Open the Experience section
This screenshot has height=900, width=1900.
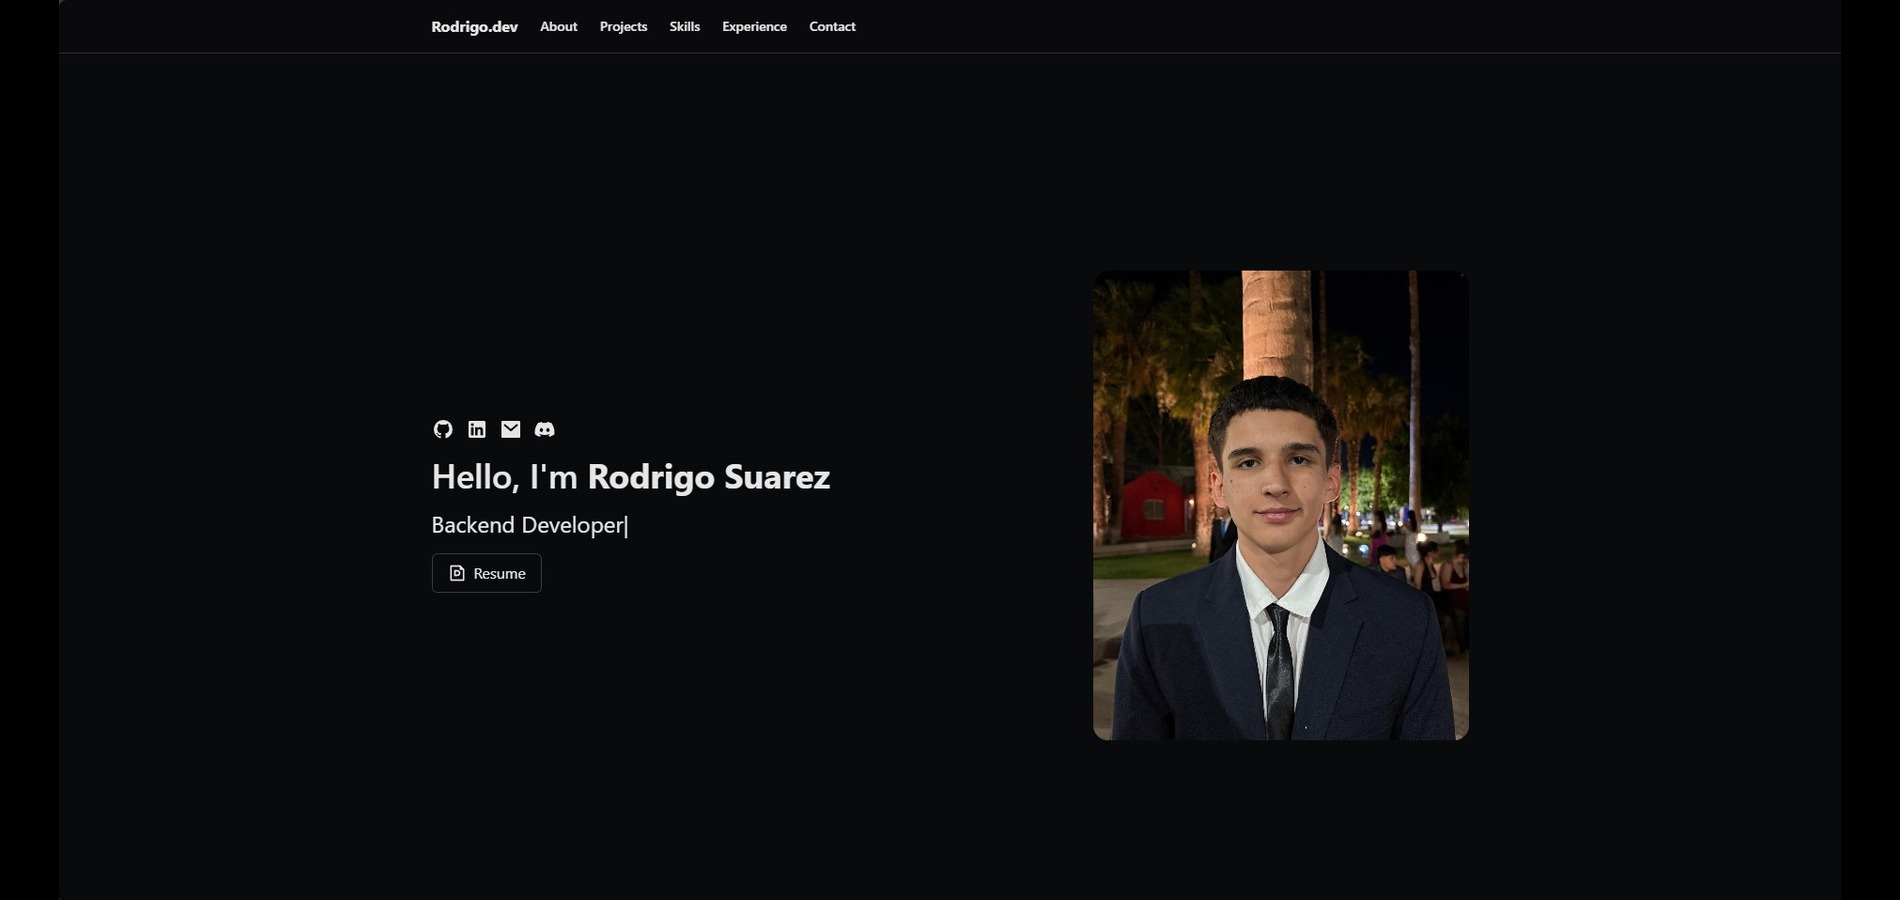point(754,26)
